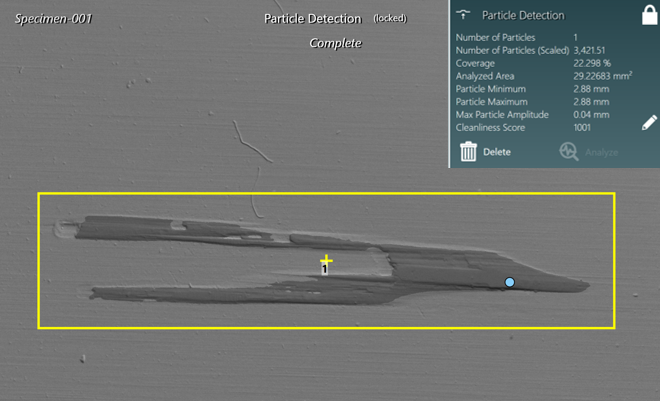This screenshot has width=660, height=401.
Task: Click the Number of Particles (Scaled) label
Action: (x=512, y=50)
